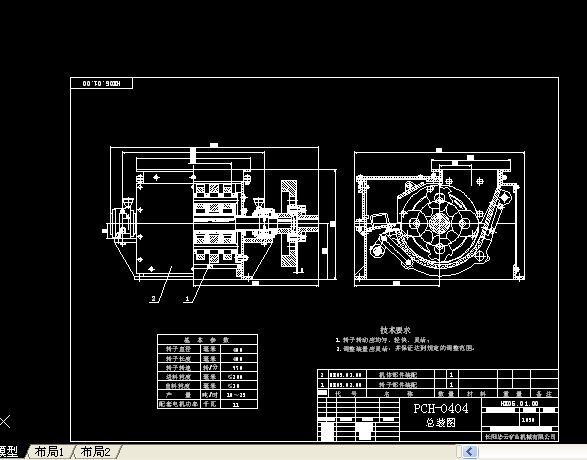
Task: Select the 千瓦 unit cell
Action: (210, 404)
